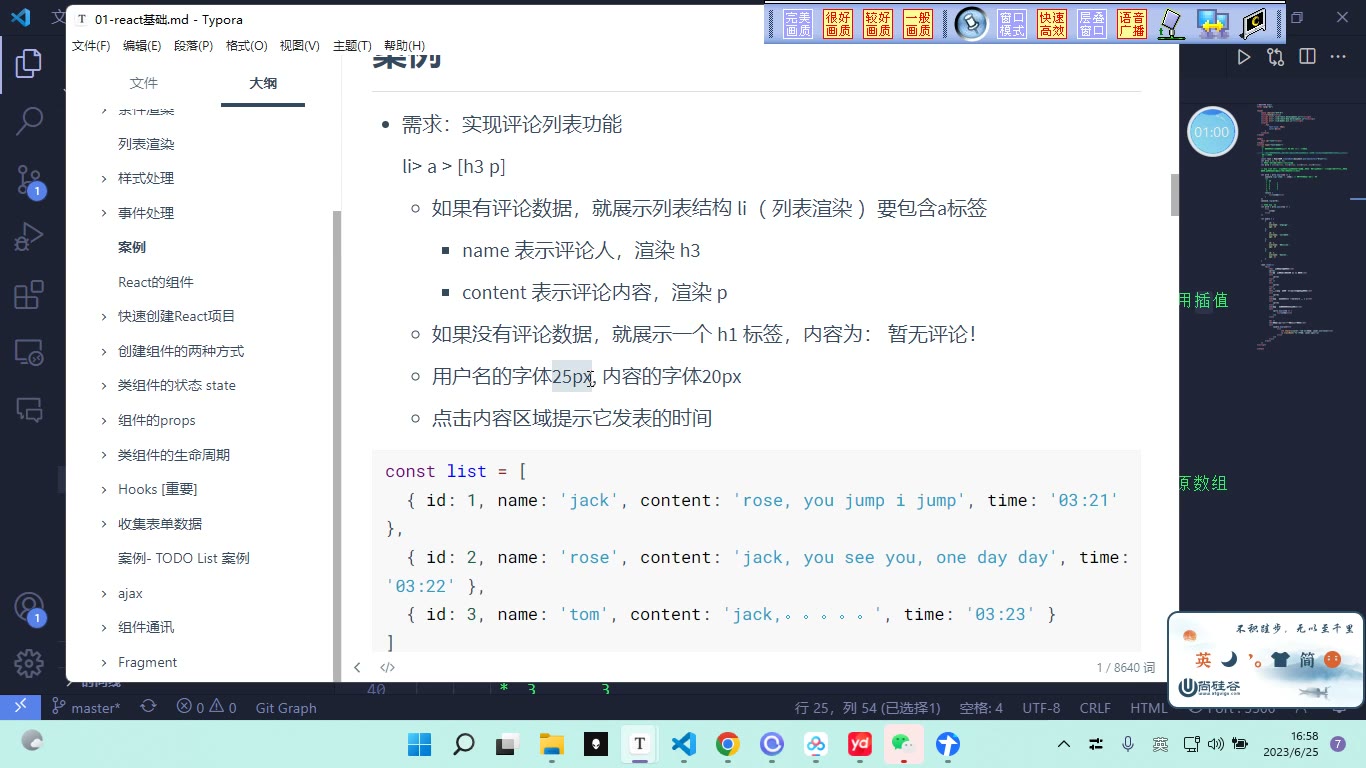Open Google Chrome from taskbar

click(727, 744)
